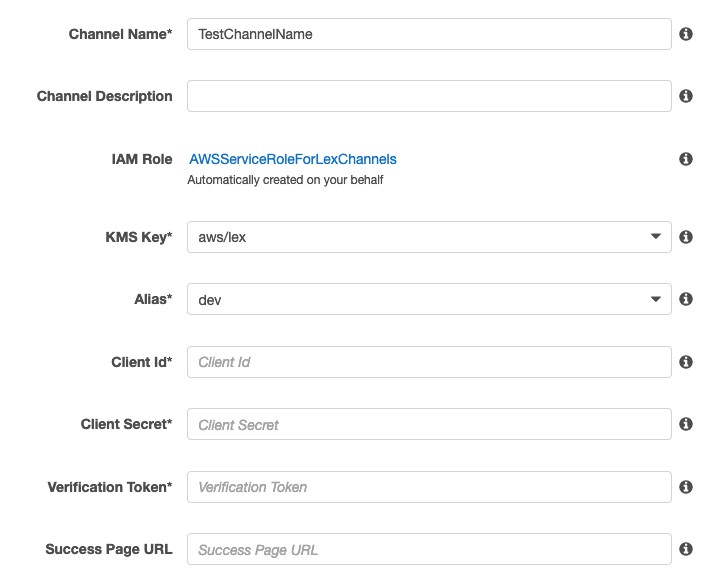Click the info icon beside Verification Token
This screenshot has height=584, width=725.
(686, 487)
